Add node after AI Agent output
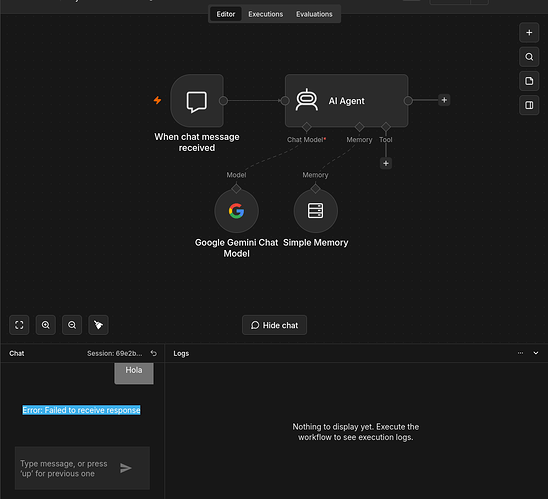 [444, 100]
